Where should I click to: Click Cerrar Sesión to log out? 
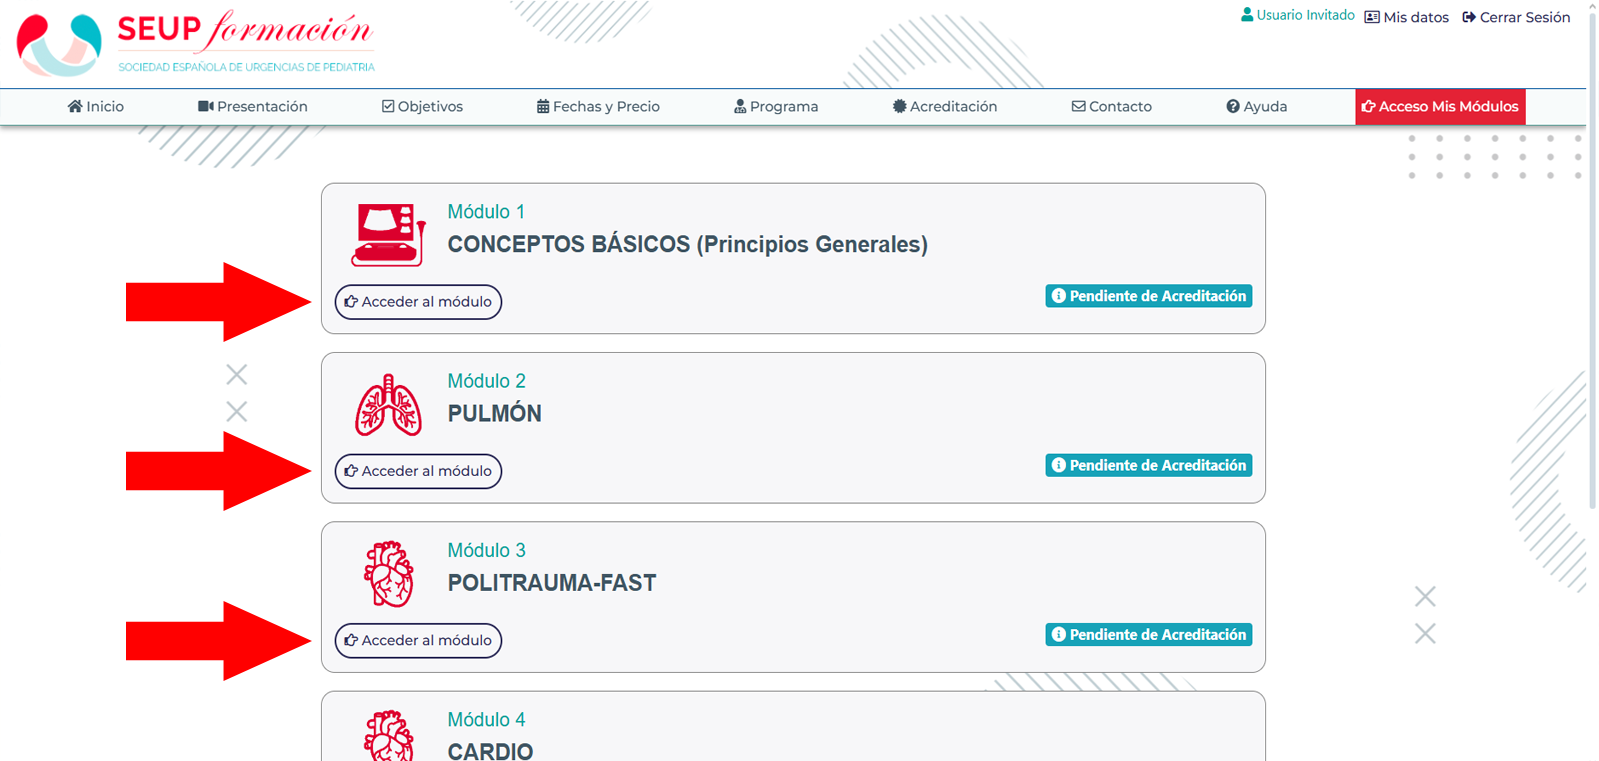click(1516, 17)
